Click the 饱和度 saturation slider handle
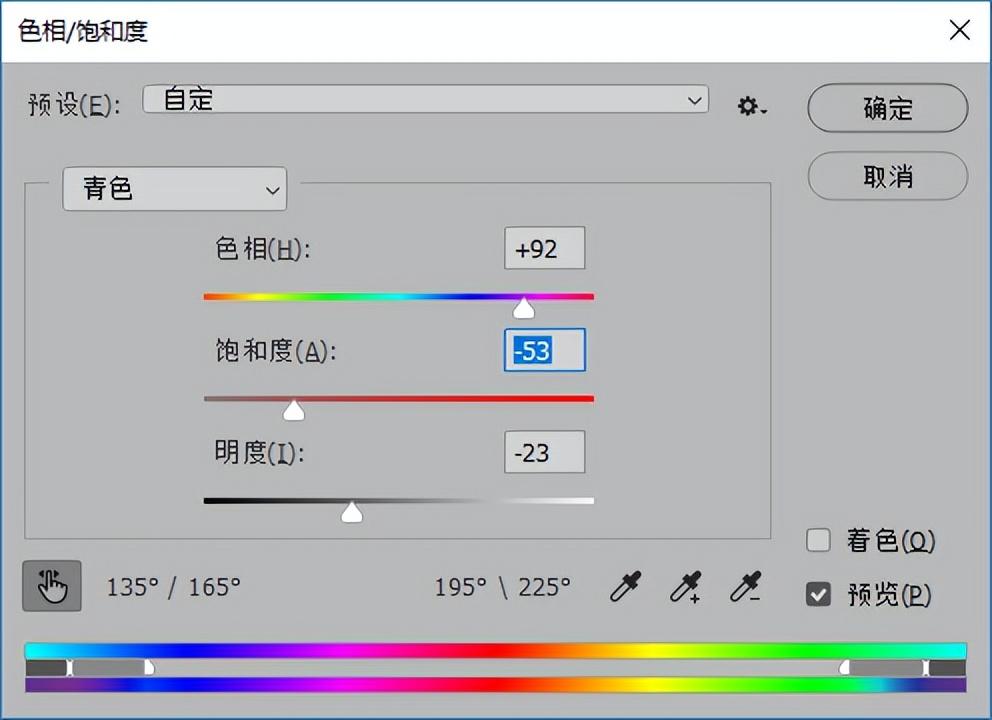This screenshot has width=992, height=720. 294,410
